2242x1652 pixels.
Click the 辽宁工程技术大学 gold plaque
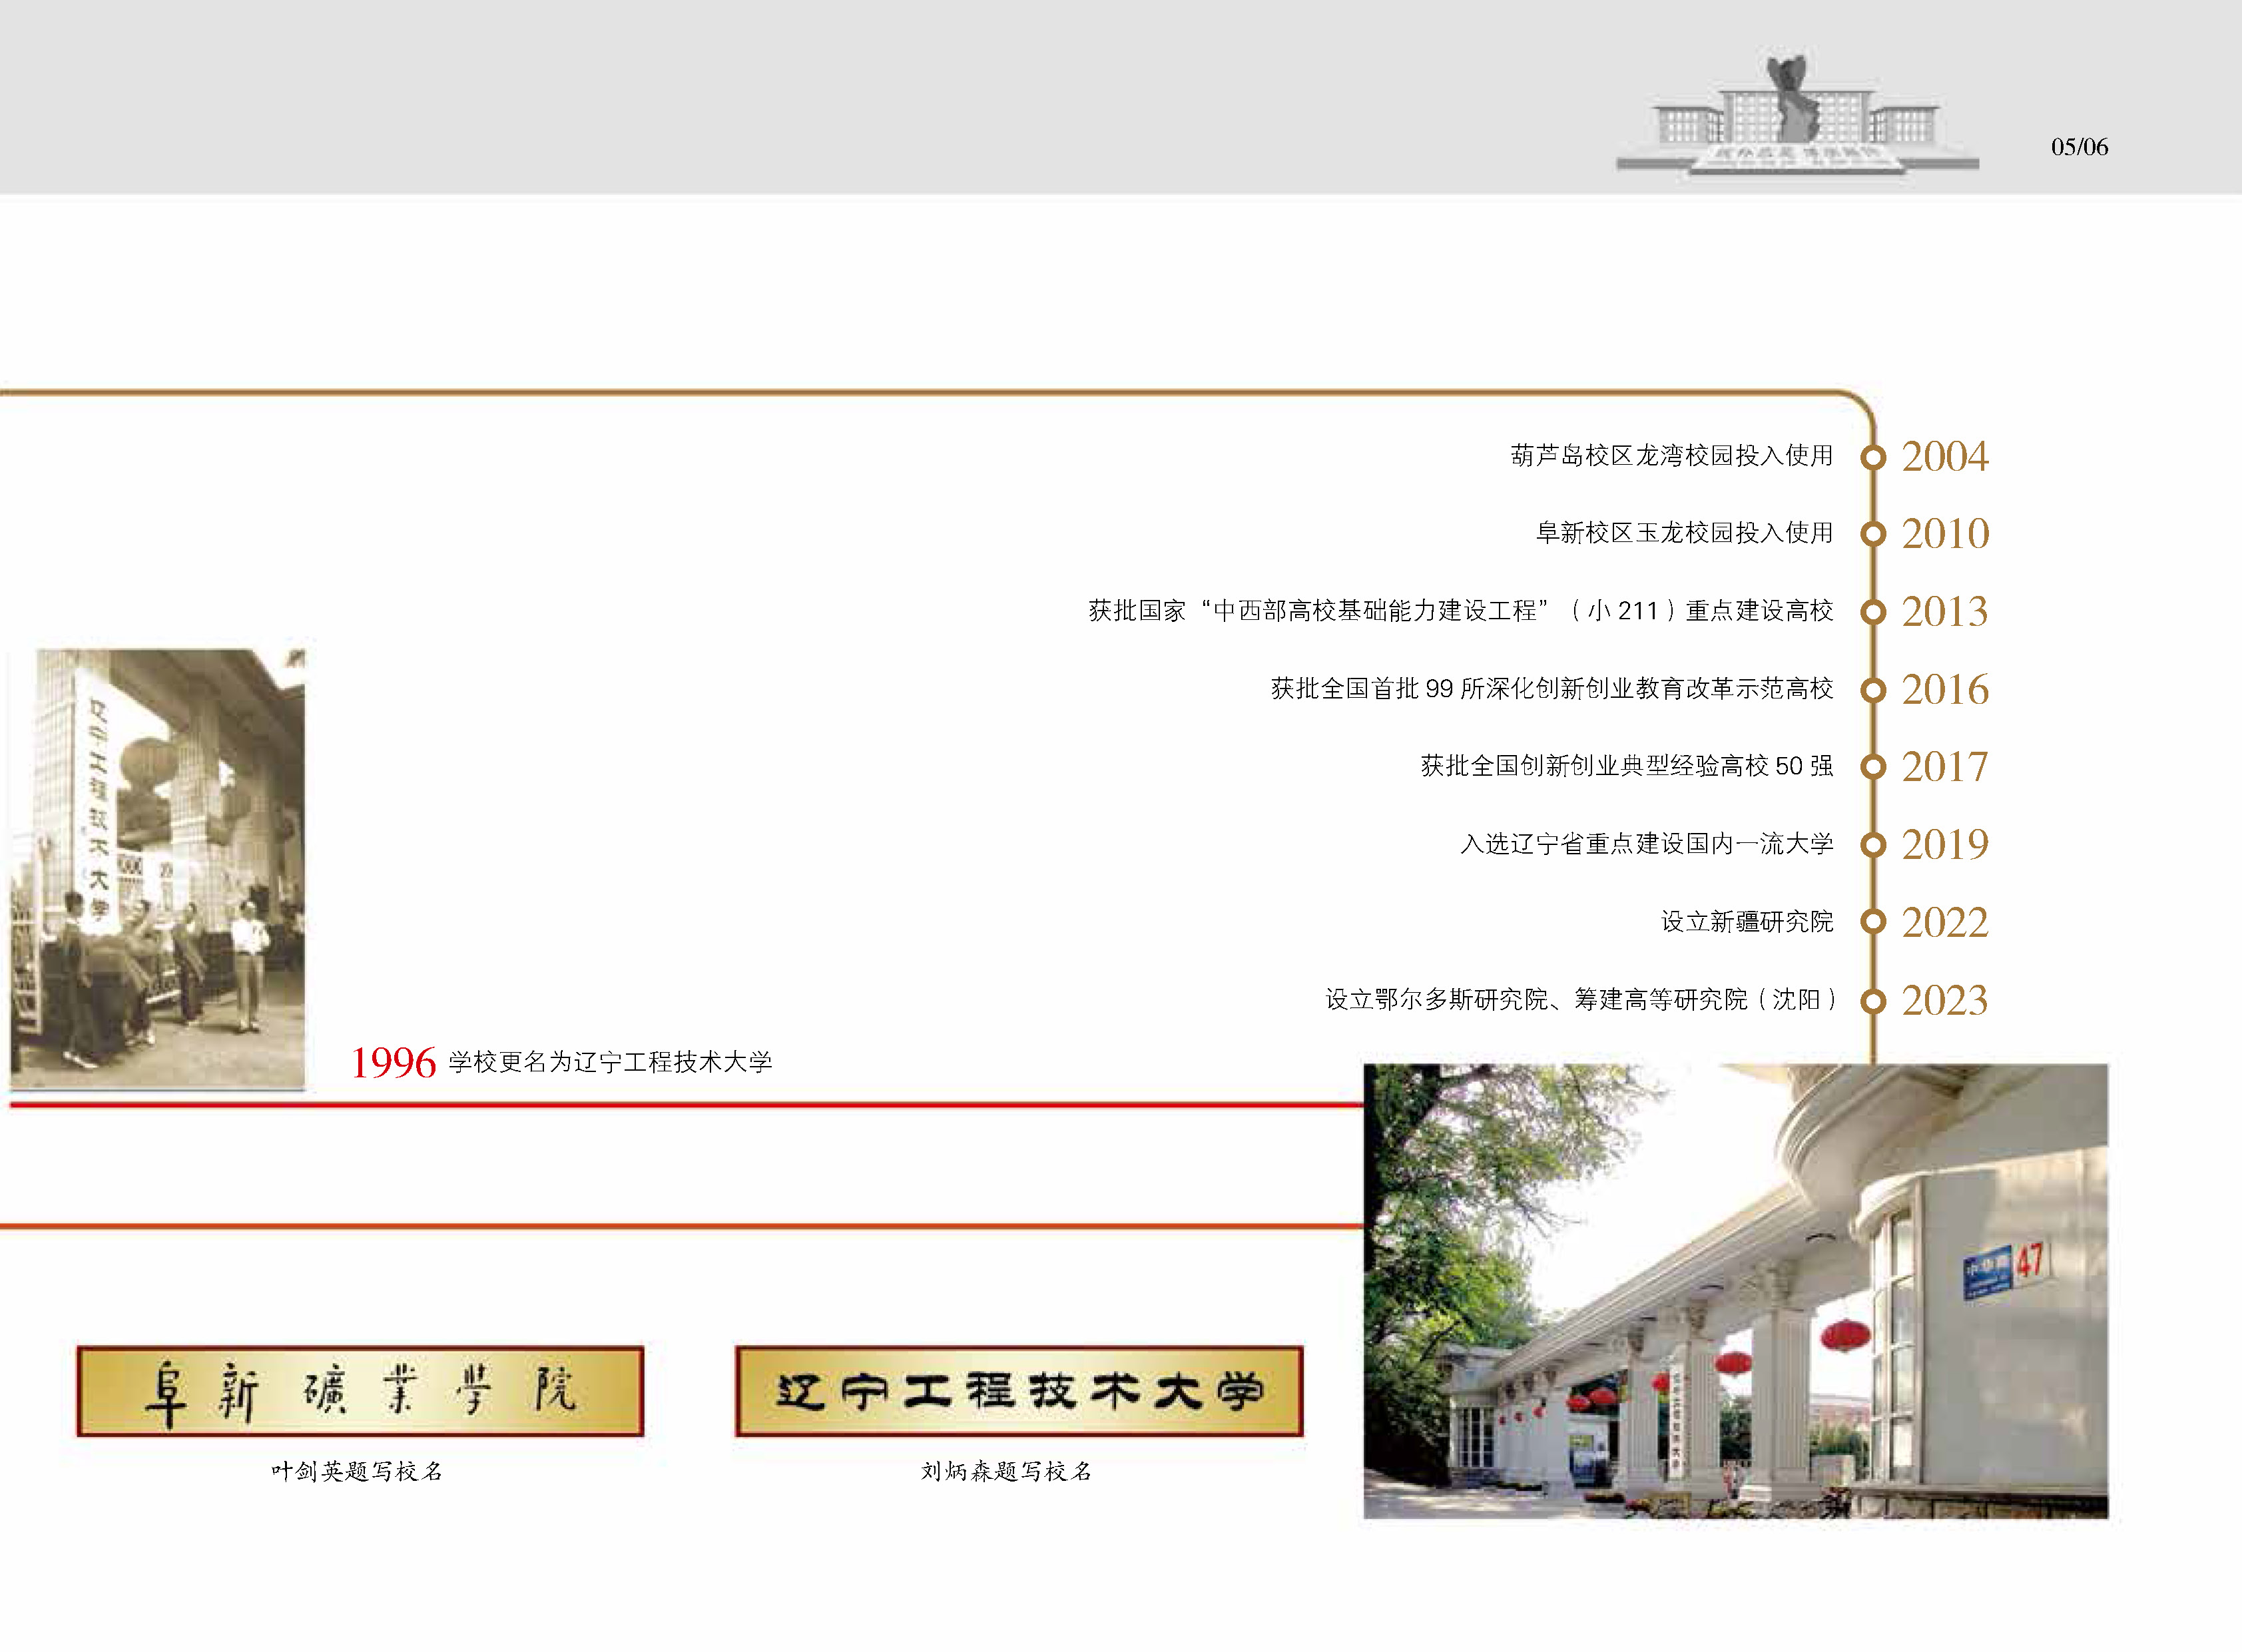pyautogui.click(x=1019, y=1391)
